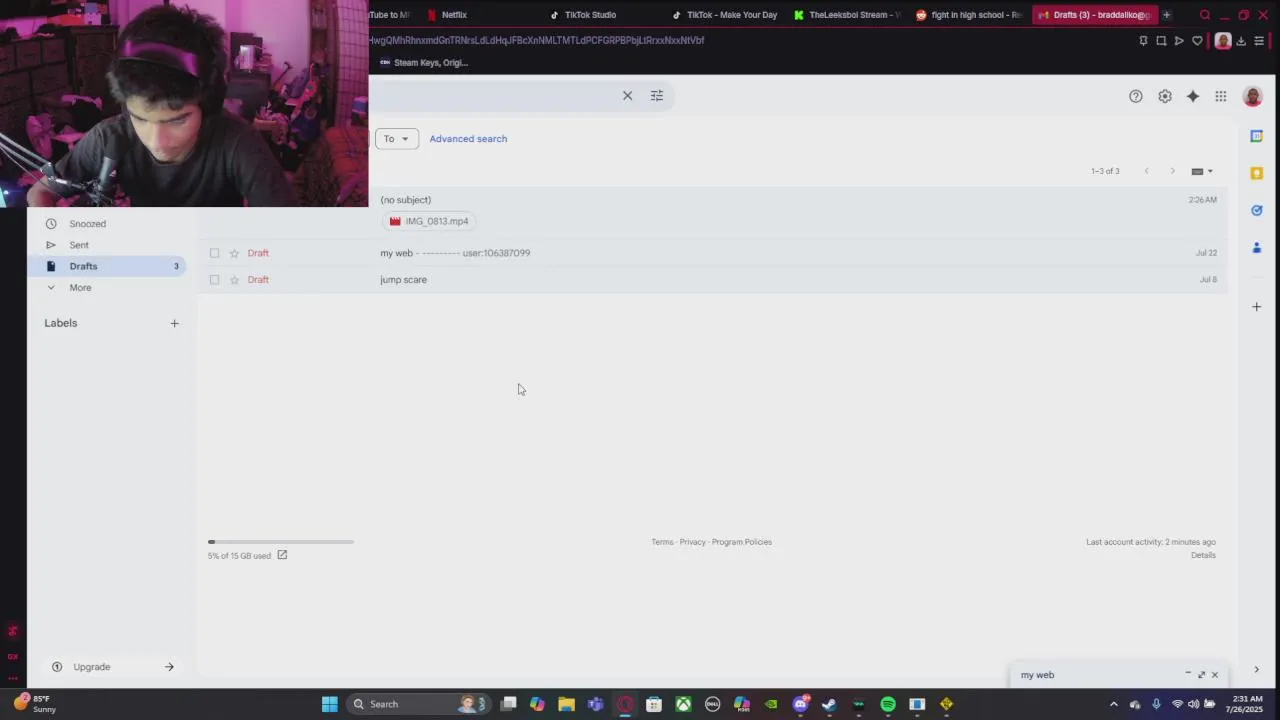Open browser tab search magnifier
Image resolution: width=1280 pixels, height=720 pixels.
click(x=1205, y=15)
